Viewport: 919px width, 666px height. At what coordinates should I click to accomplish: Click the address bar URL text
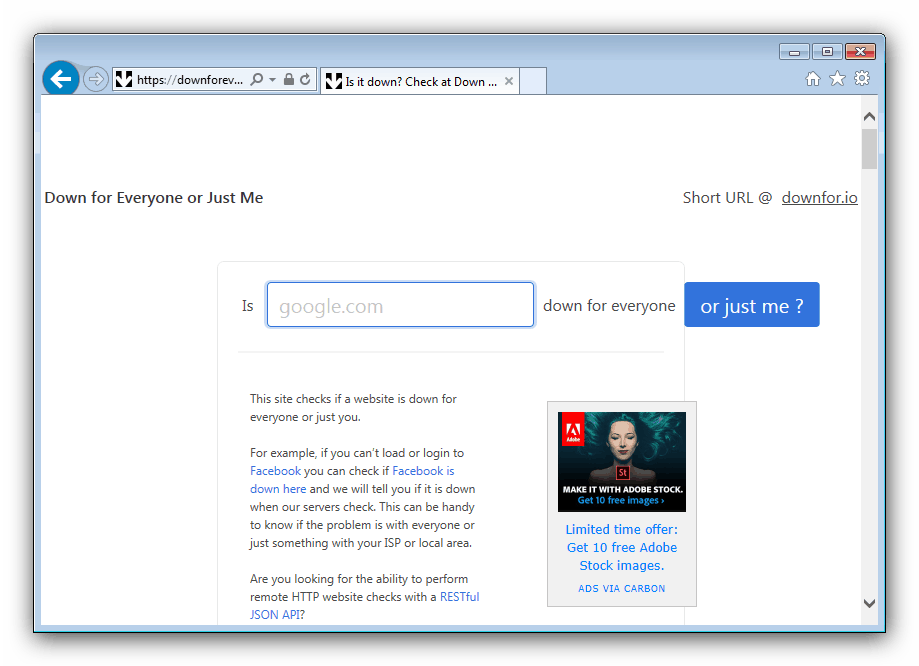190,80
